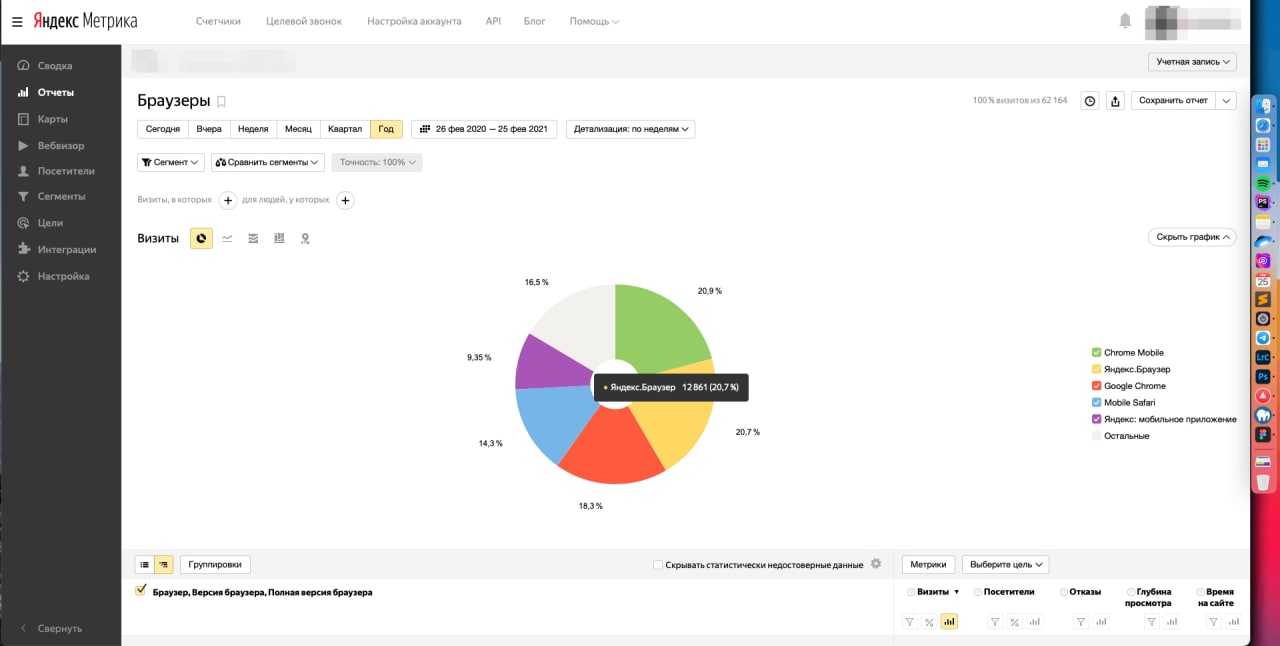This screenshot has width=1280, height=646.
Task: Add a visit condition with the first plus button
Action: [x=228, y=200]
